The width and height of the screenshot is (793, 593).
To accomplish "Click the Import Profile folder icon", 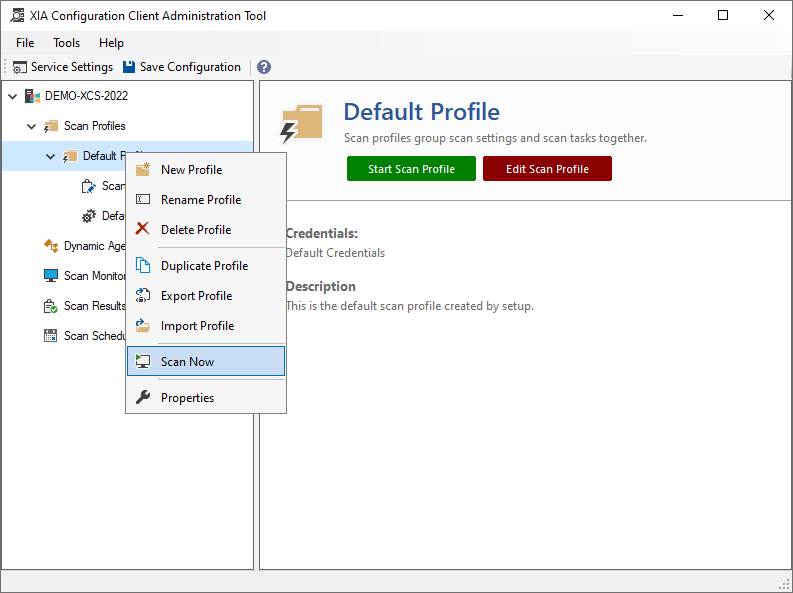I will 143,325.
